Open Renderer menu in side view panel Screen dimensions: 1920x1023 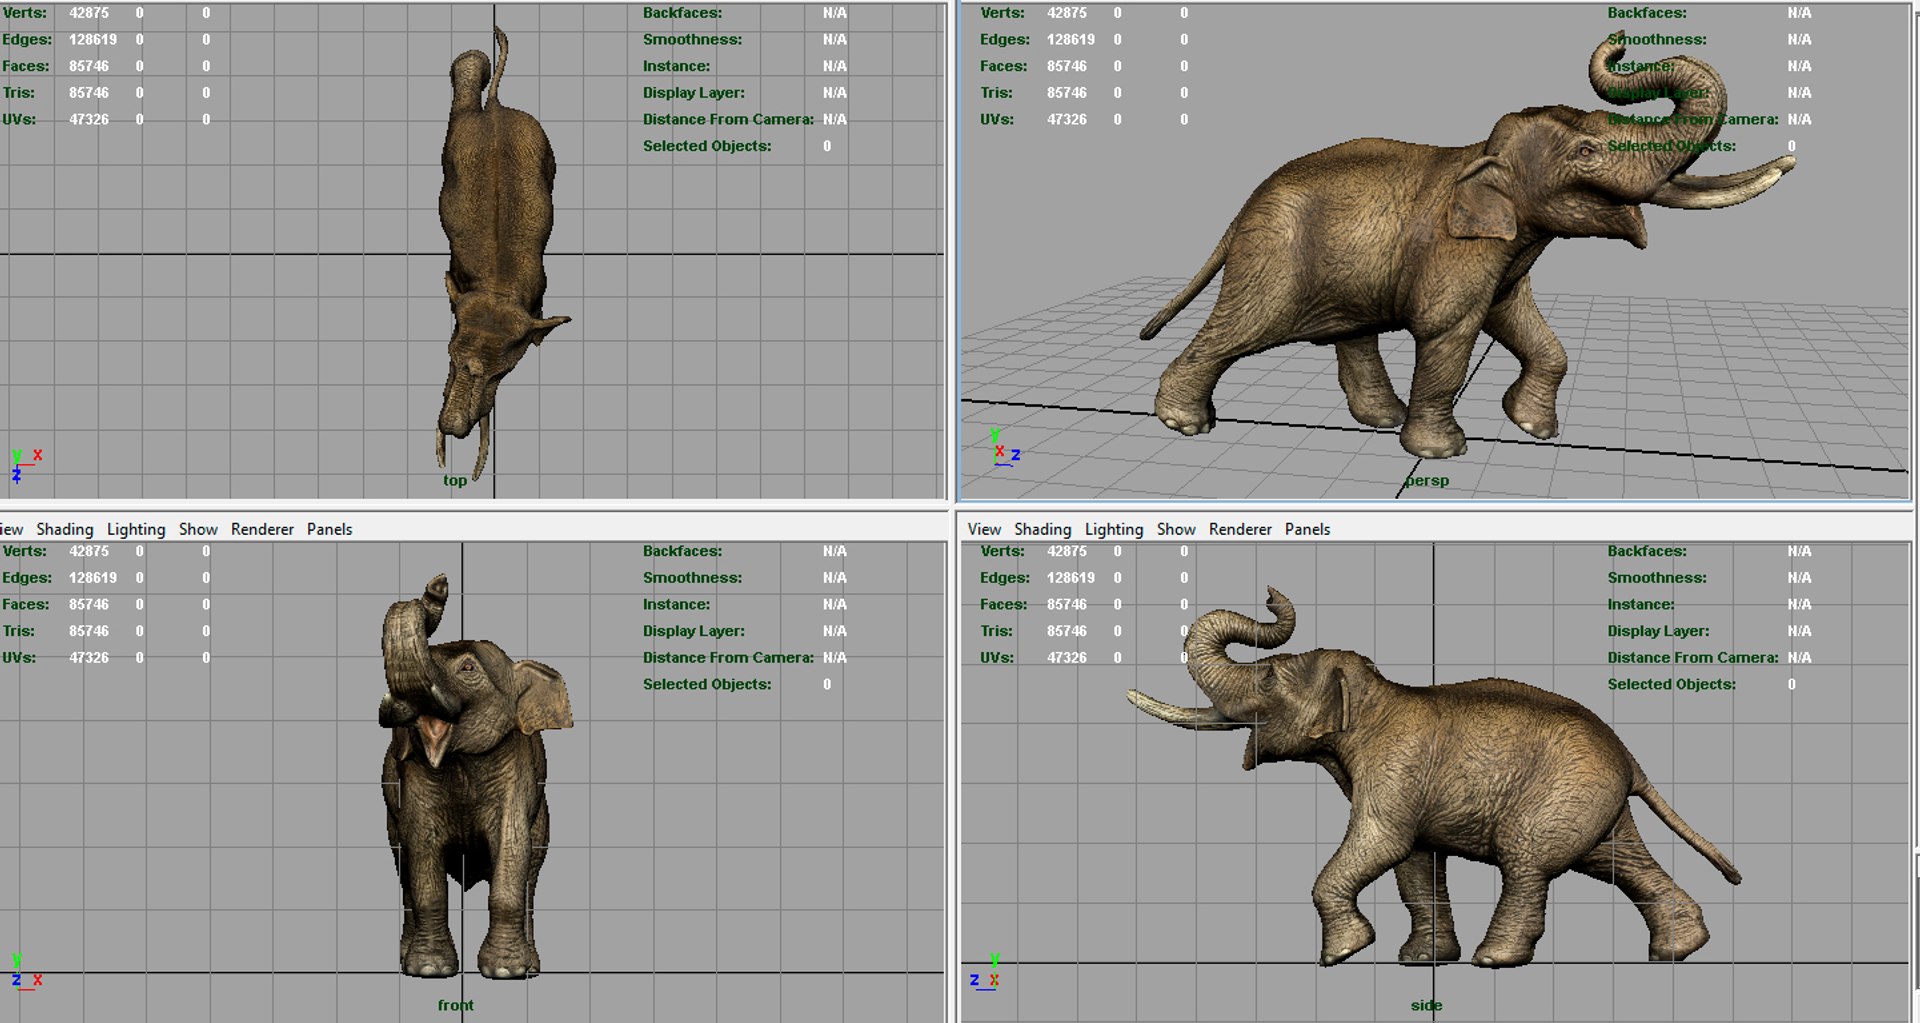tap(1240, 529)
